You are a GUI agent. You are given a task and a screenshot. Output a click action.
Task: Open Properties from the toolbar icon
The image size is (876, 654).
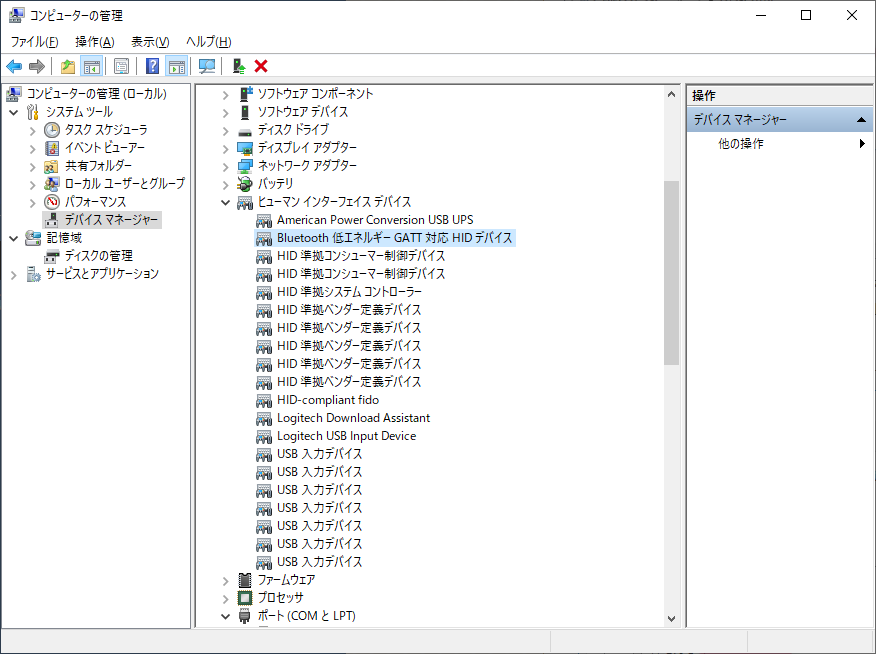tap(121, 66)
